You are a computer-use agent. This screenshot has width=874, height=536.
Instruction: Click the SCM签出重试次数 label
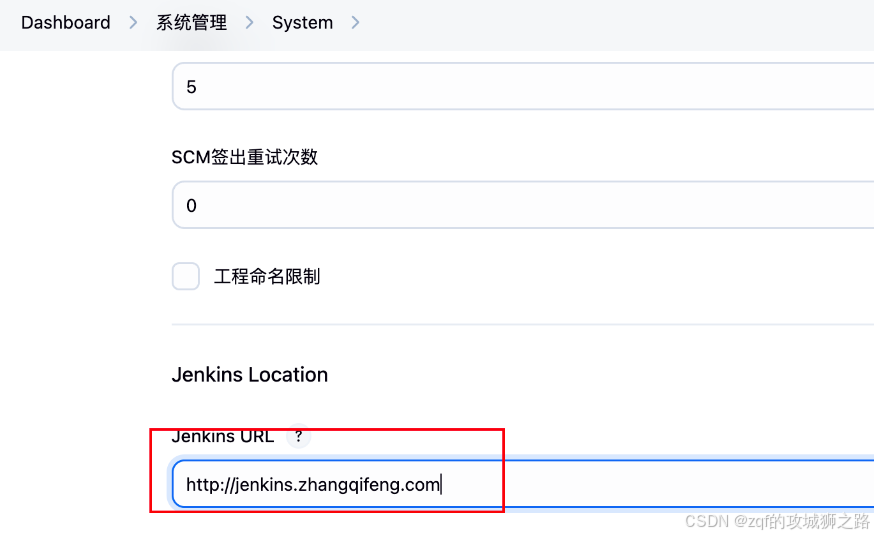coord(245,157)
